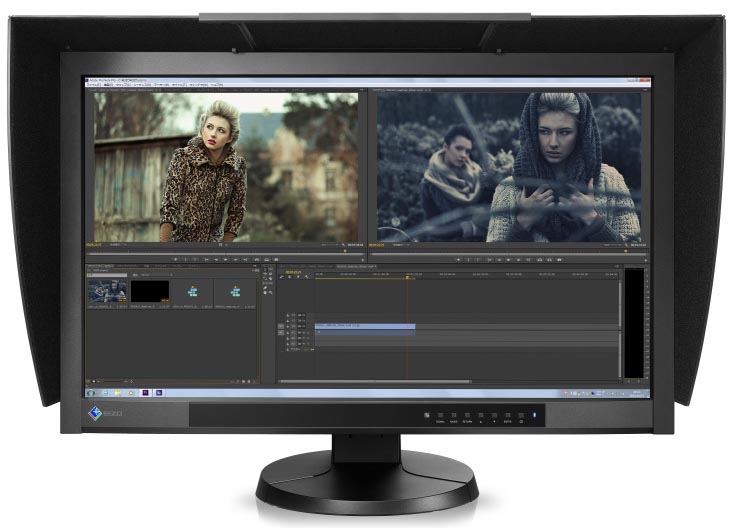
Task: Choose the Rolling Edit tool
Action: pyautogui.click(x=270, y=274)
